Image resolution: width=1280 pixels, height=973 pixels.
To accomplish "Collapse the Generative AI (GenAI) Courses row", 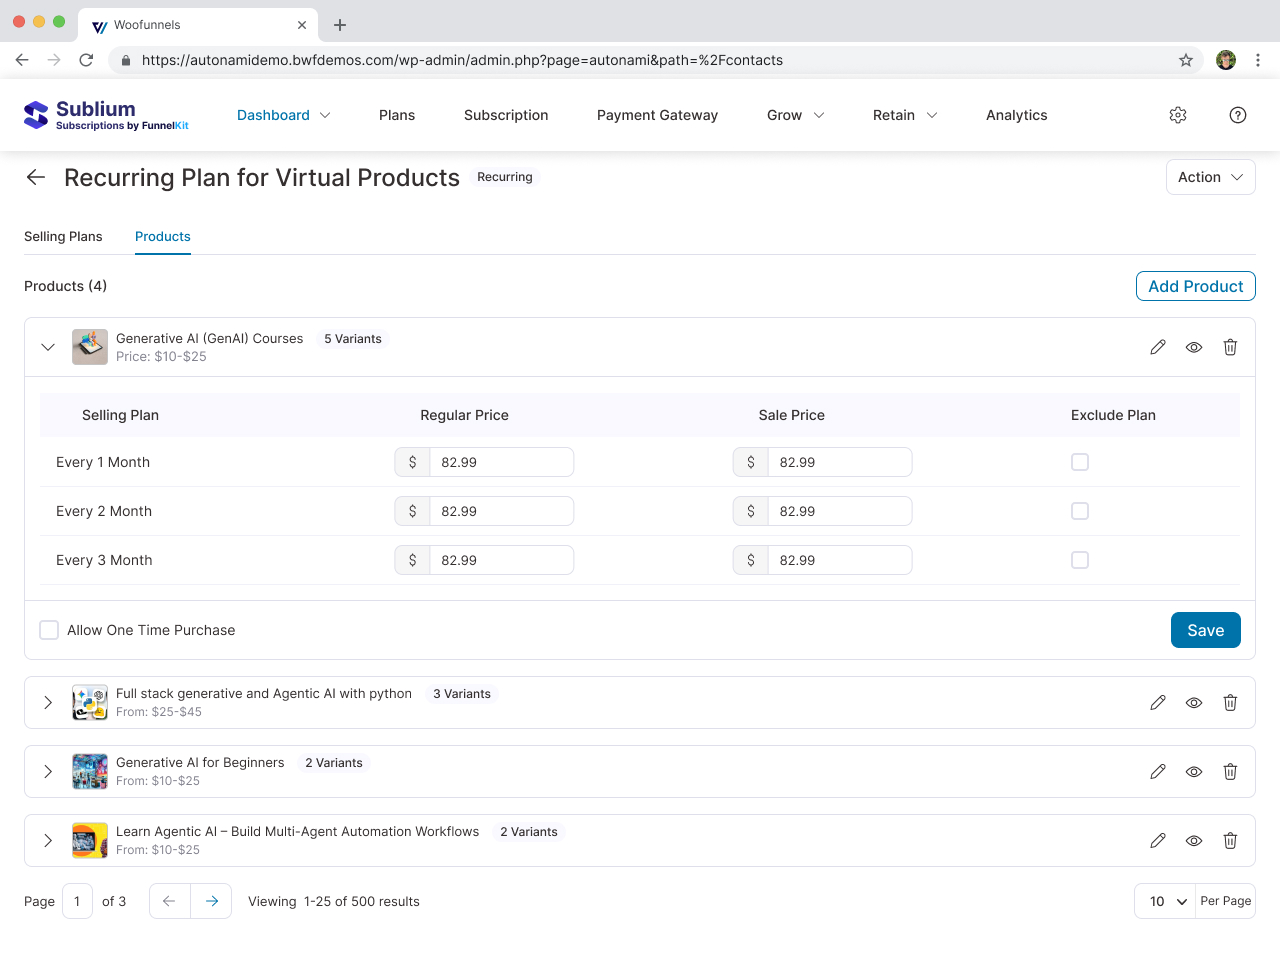I will [48, 347].
